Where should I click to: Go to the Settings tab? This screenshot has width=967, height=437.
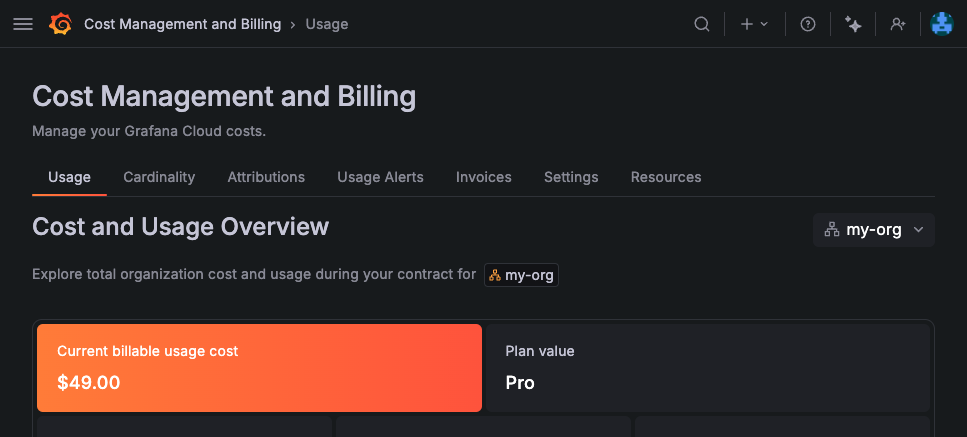[571, 178]
